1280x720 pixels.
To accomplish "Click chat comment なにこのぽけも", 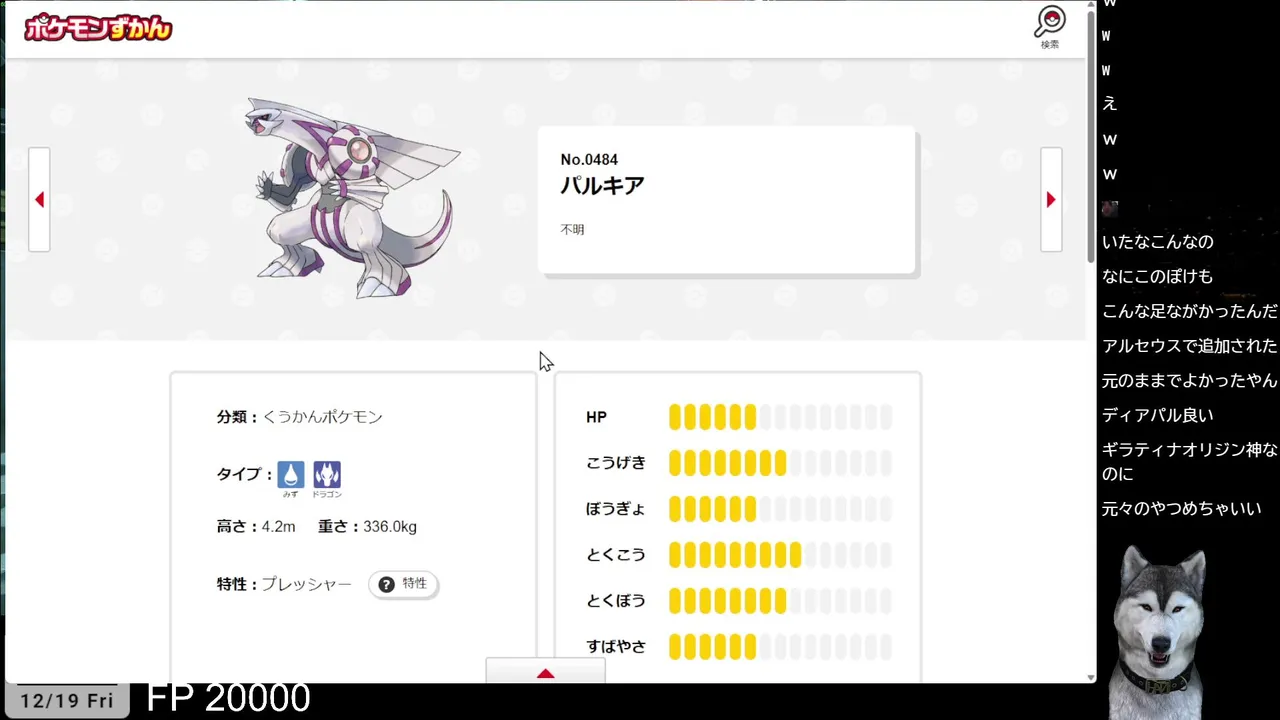I will click(x=1157, y=277).
